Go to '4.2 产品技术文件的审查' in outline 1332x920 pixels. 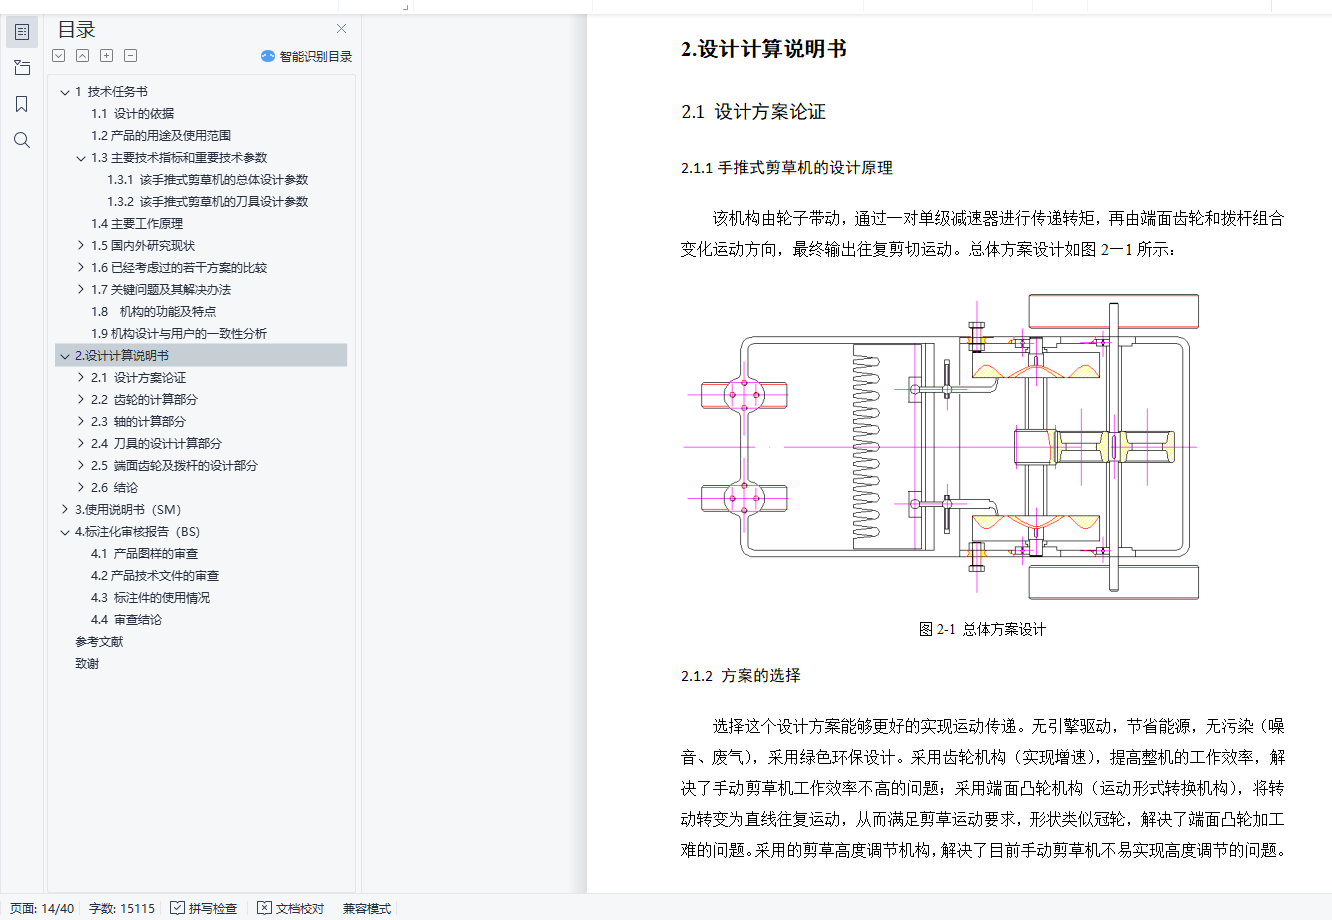(x=155, y=576)
